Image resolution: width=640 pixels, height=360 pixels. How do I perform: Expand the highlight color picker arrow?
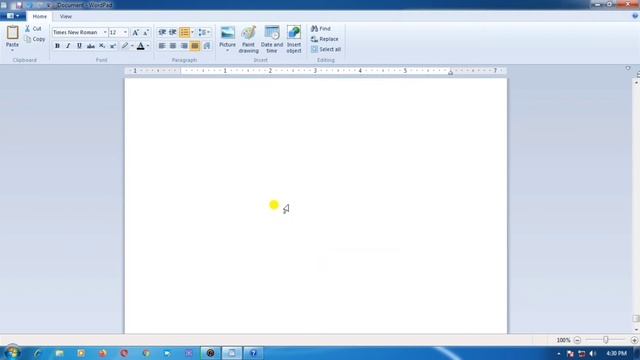point(132,46)
